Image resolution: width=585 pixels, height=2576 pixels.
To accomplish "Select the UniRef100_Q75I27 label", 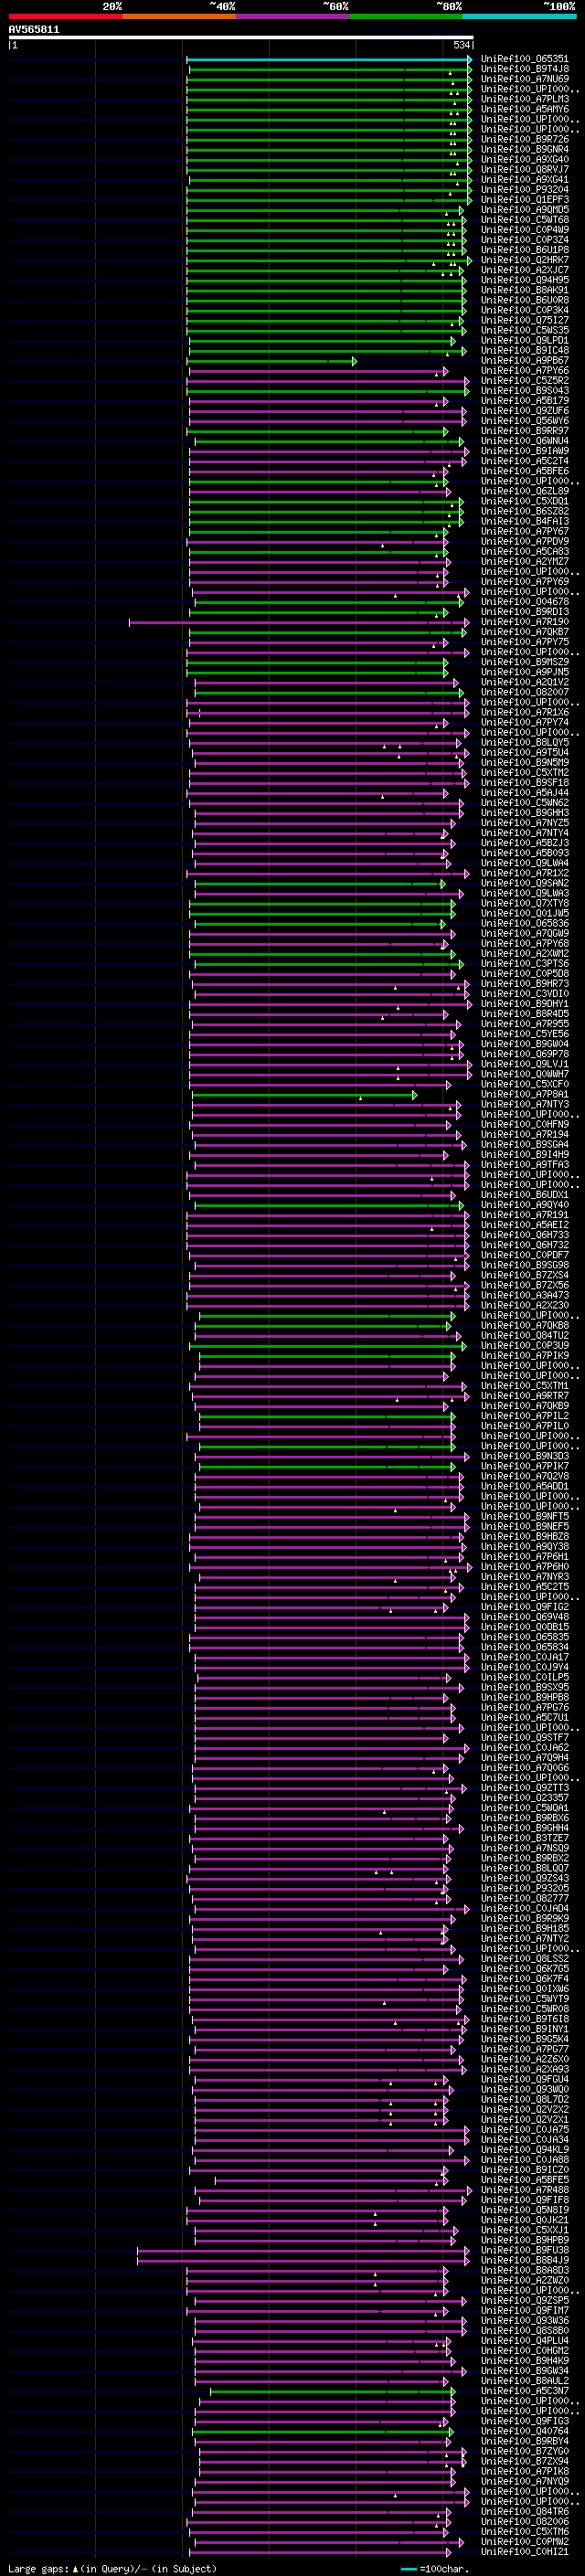I will tap(525, 321).
